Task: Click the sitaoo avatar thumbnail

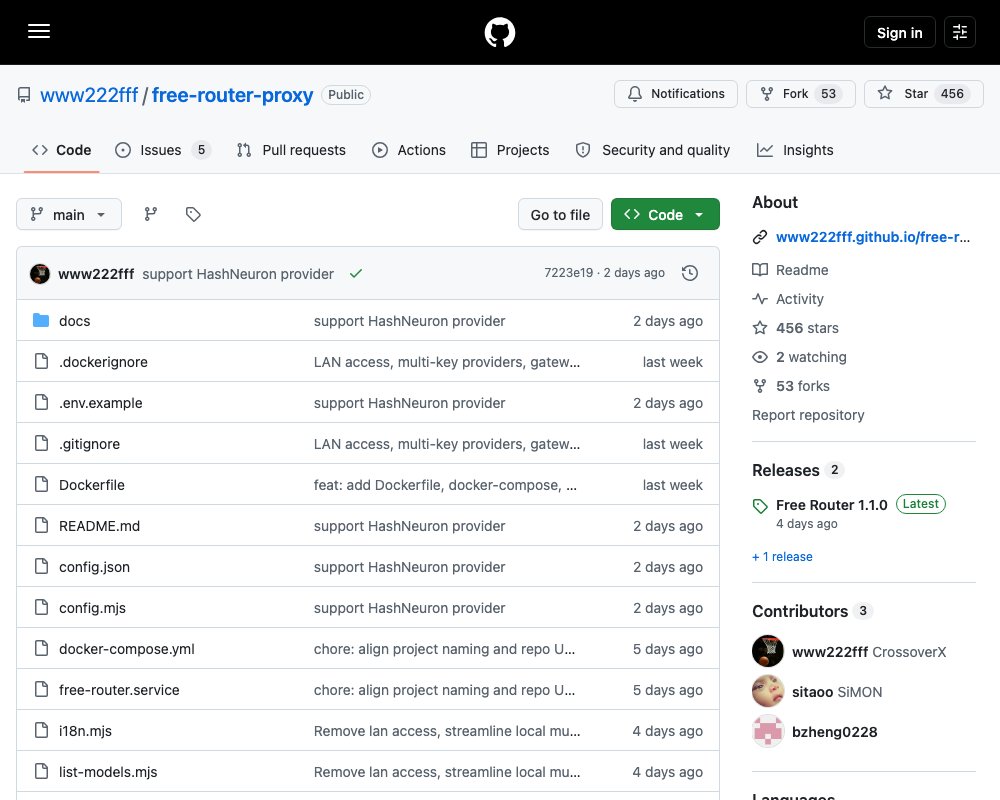Action: pyautogui.click(x=768, y=691)
